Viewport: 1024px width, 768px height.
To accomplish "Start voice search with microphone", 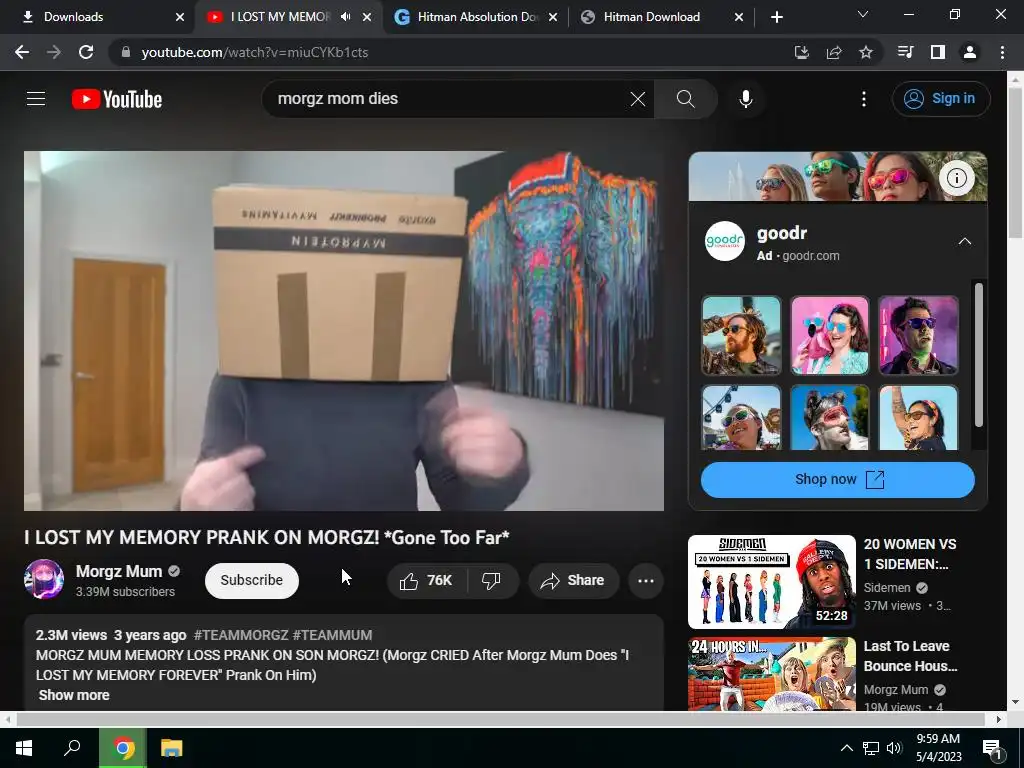I will tap(745, 99).
